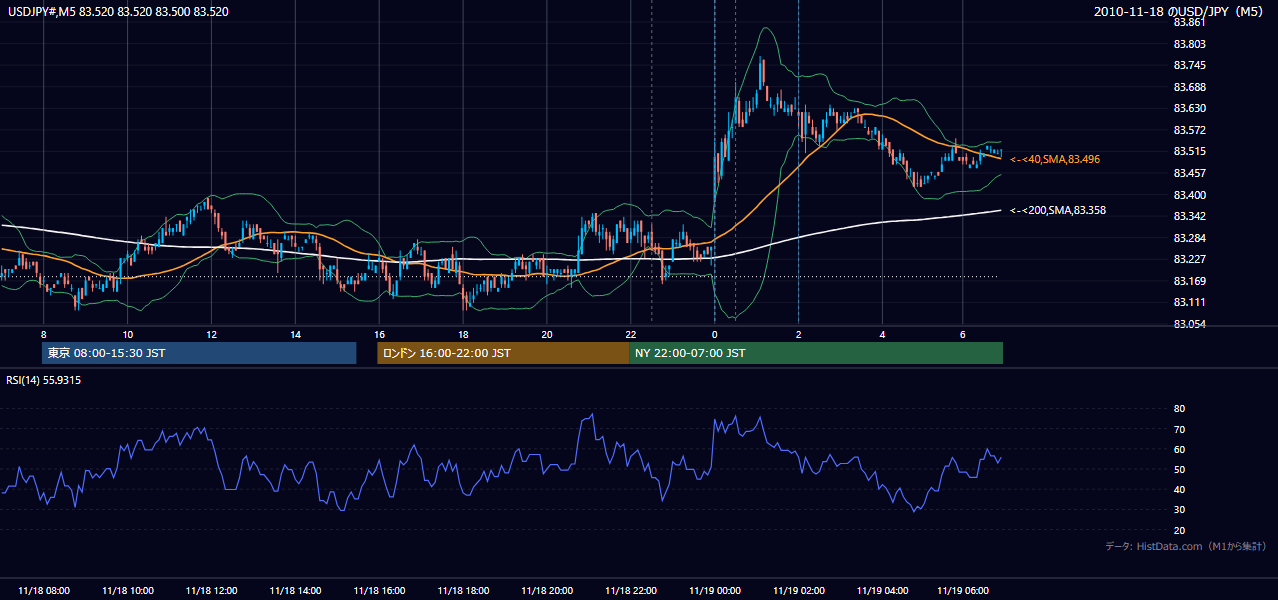This screenshot has width=1278, height=600.
Task: Click the HistData.com data source credit
Action: (1186, 546)
